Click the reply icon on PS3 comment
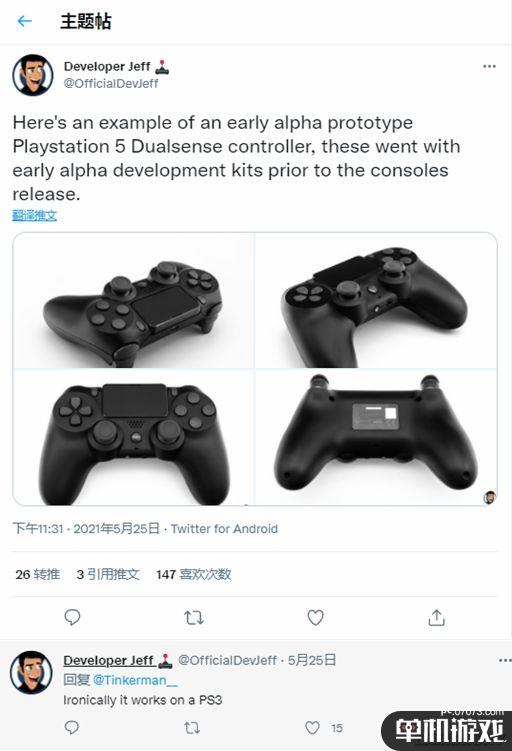The height and width of the screenshot is (751, 512). [x=71, y=728]
